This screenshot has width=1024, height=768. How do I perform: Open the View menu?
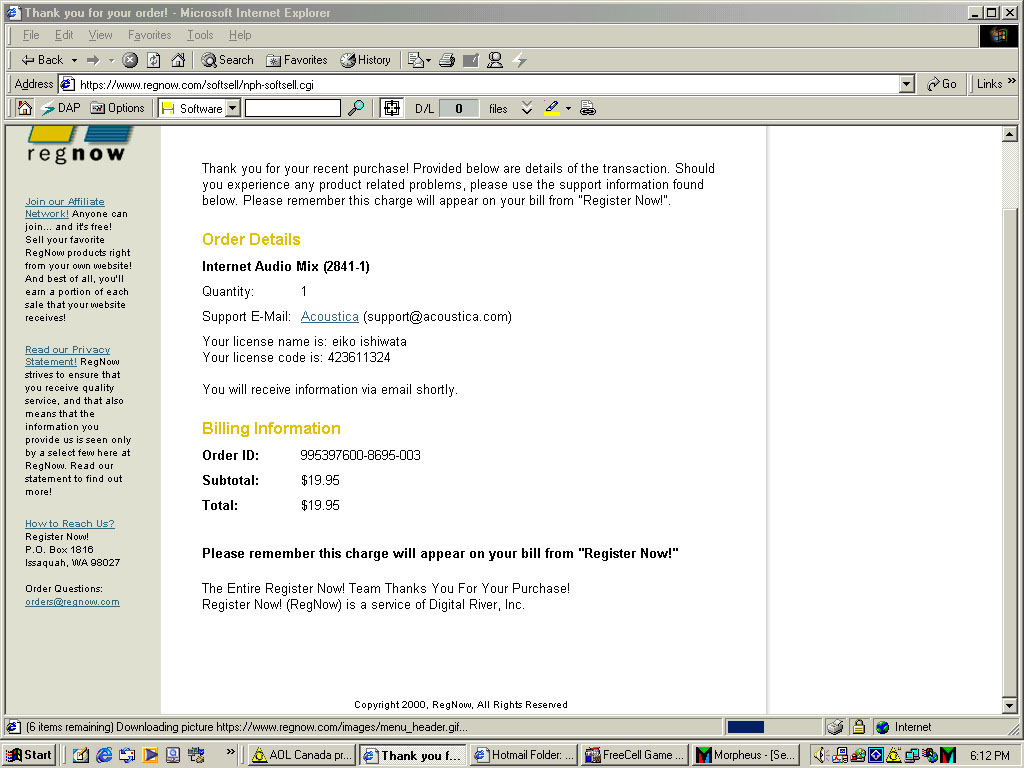[101, 35]
